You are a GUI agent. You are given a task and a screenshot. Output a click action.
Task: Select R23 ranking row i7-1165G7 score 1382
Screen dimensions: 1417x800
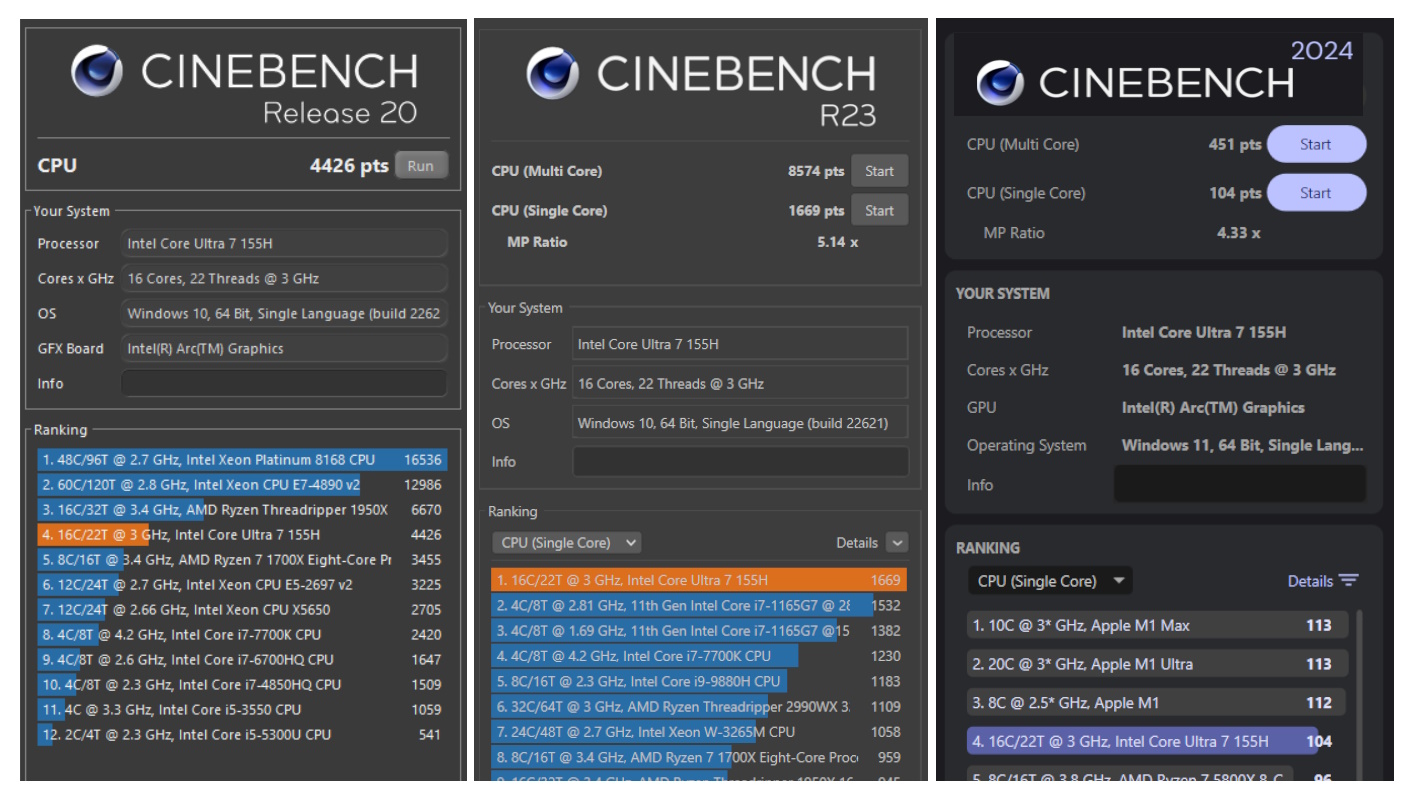pyautogui.click(x=699, y=631)
